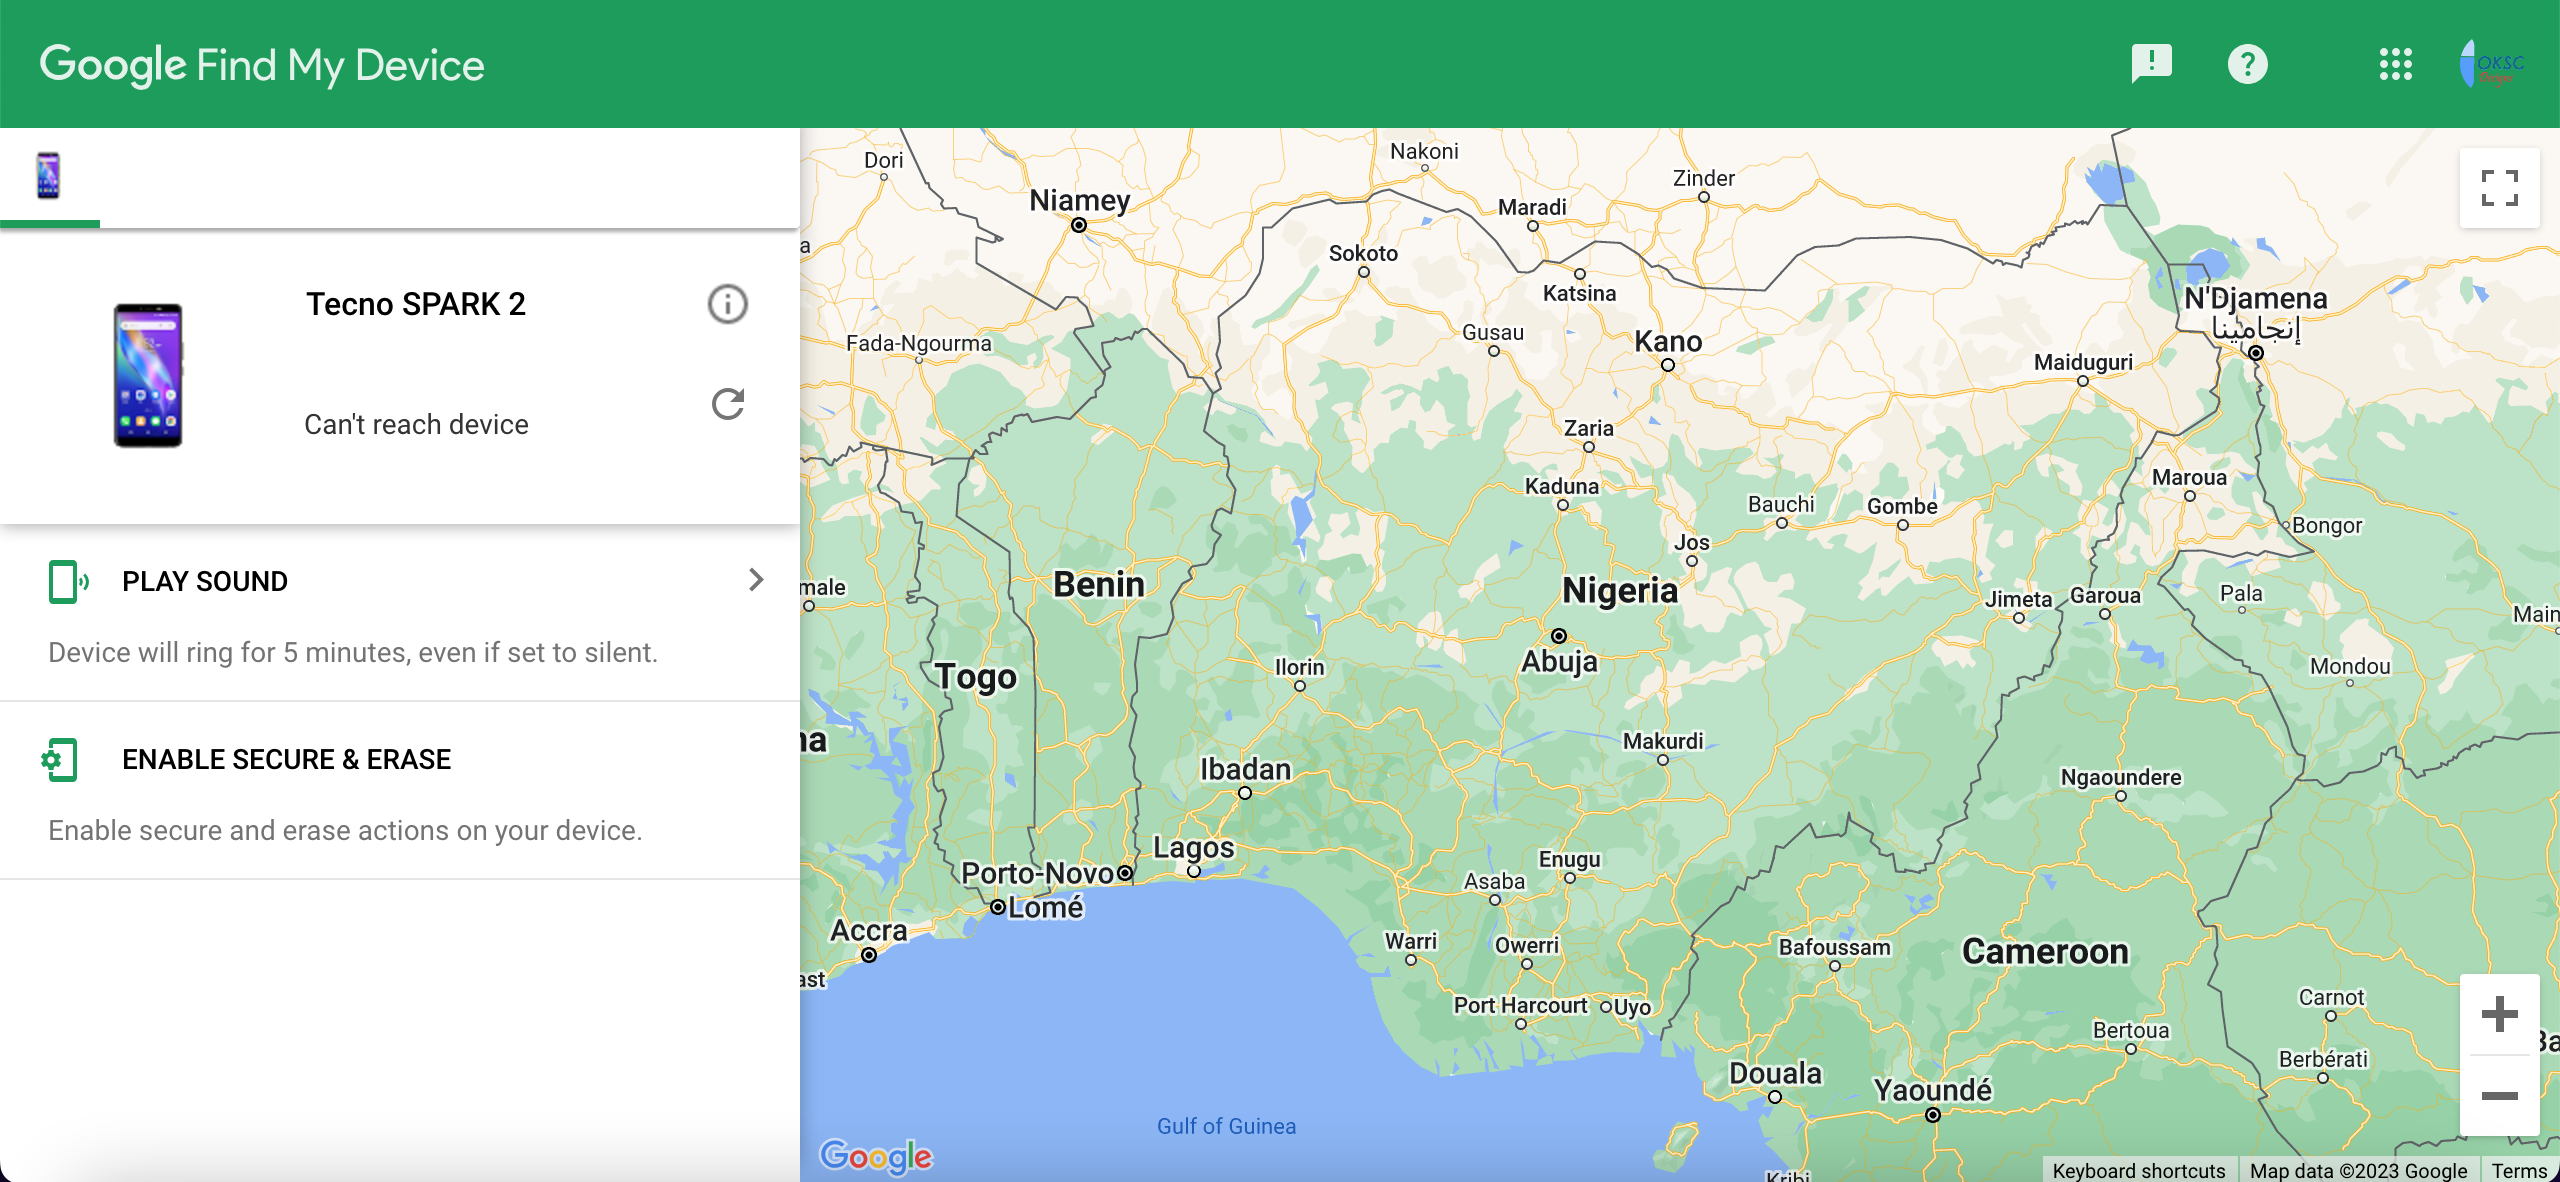
Task: Click the Zaria city label
Action: coord(1588,428)
